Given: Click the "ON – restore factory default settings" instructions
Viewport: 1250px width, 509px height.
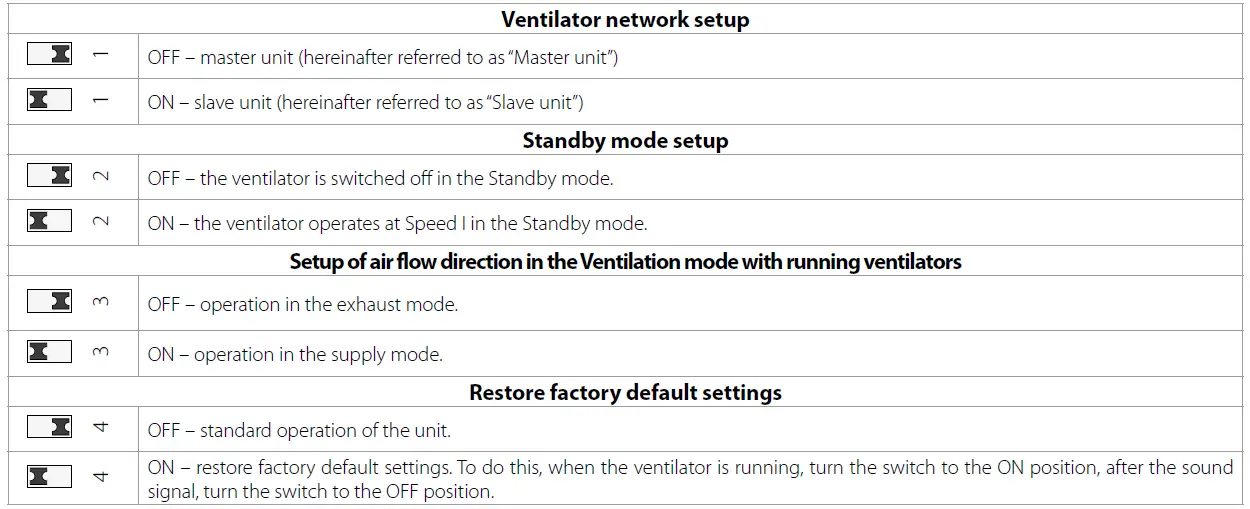Looking at the screenshot, I should point(690,479).
